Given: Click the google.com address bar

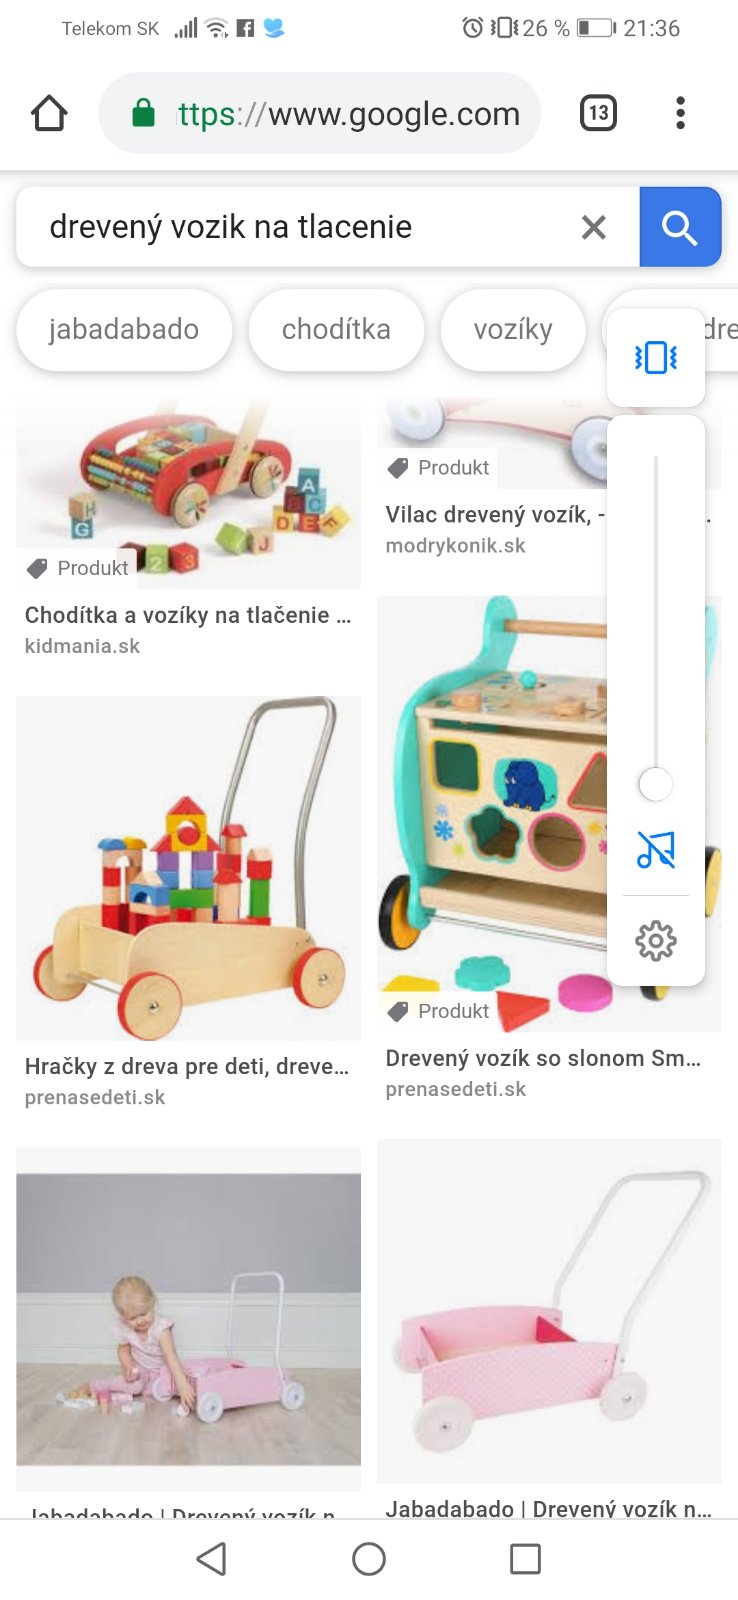Looking at the screenshot, I should pyautogui.click(x=320, y=113).
